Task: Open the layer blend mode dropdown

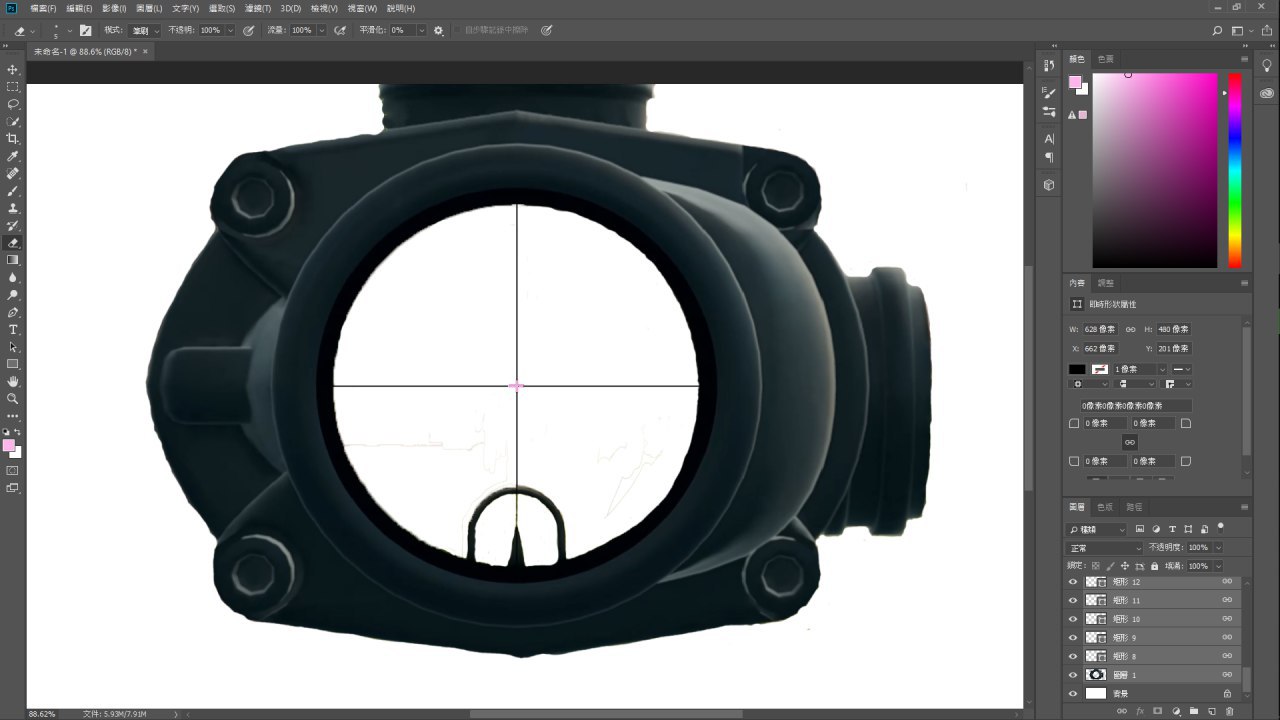Action: tap(1105, 548)
